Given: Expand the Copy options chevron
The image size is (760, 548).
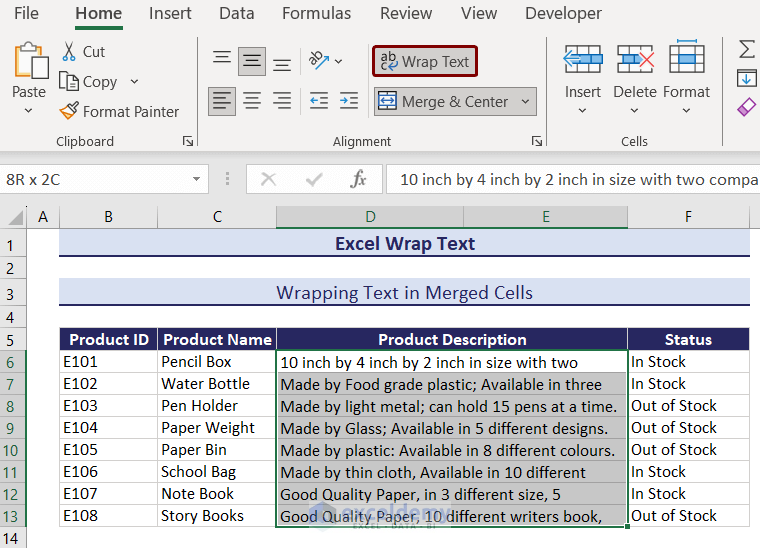Looking at the screenshot, I should [134, 81].
